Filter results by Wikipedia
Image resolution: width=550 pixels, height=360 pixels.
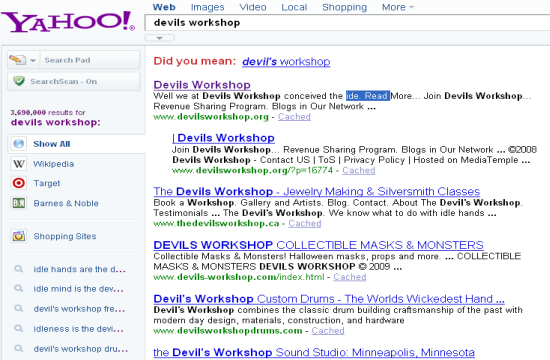tap(54, 164)
